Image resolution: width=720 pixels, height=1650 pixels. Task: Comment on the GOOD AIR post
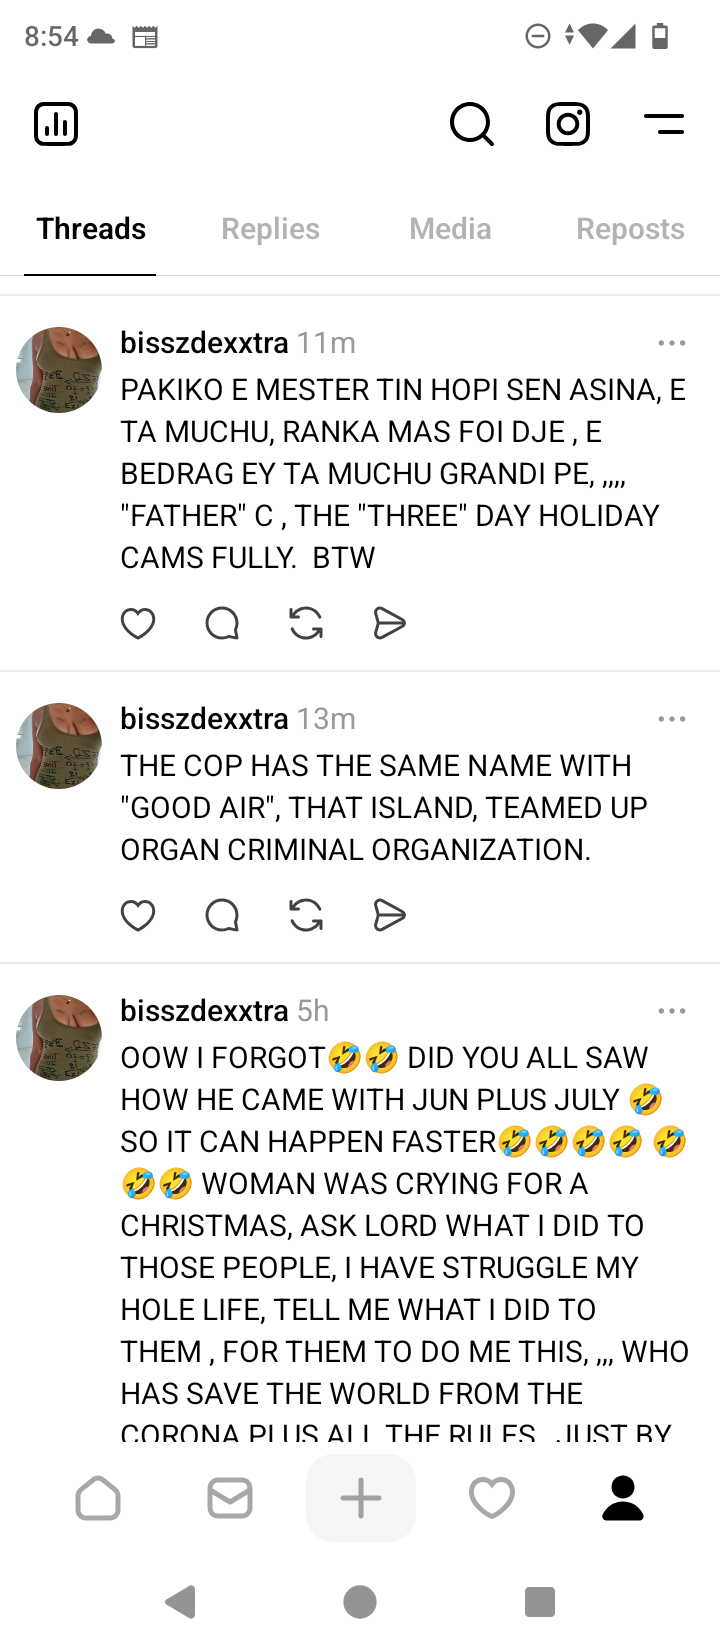pos(222,915)
